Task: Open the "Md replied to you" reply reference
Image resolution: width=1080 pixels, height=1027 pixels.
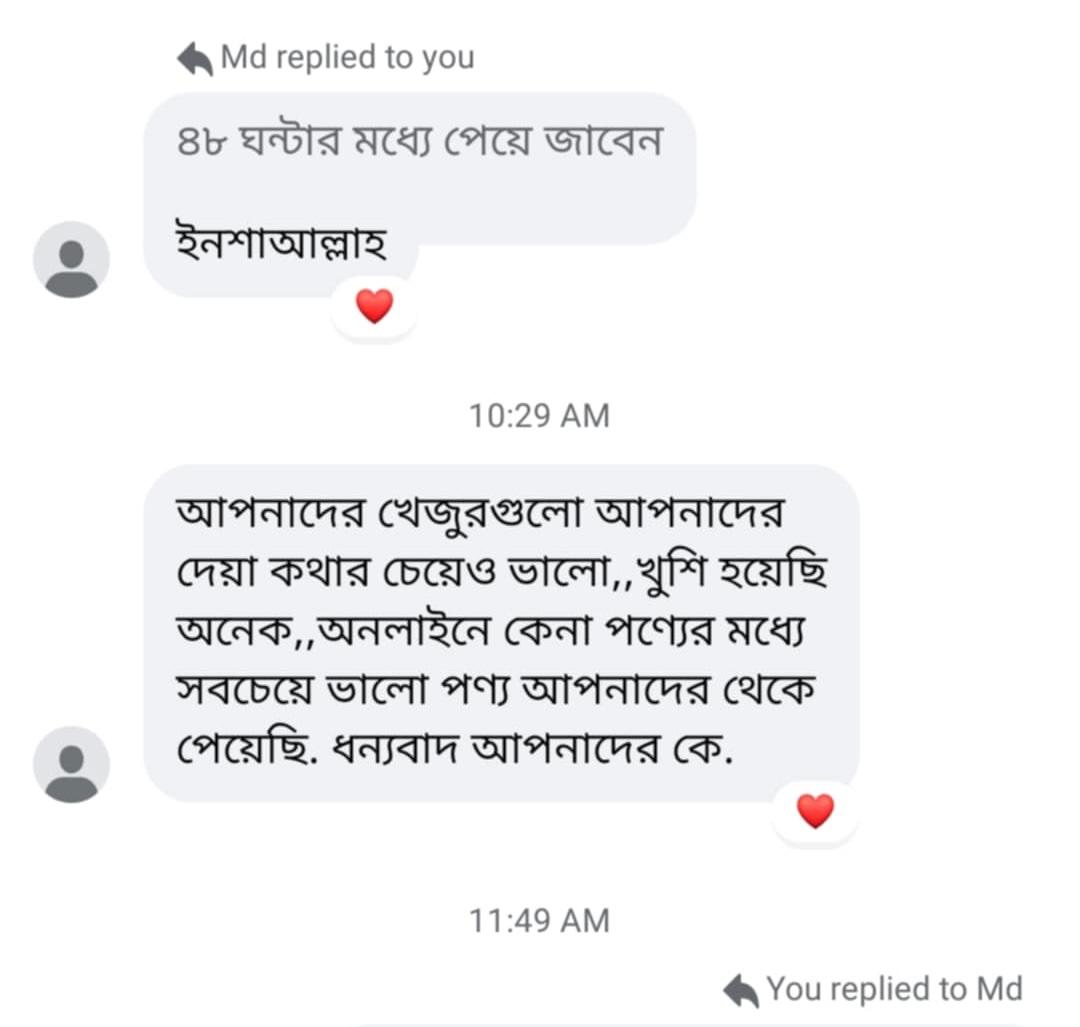Action: pos(347,58)
